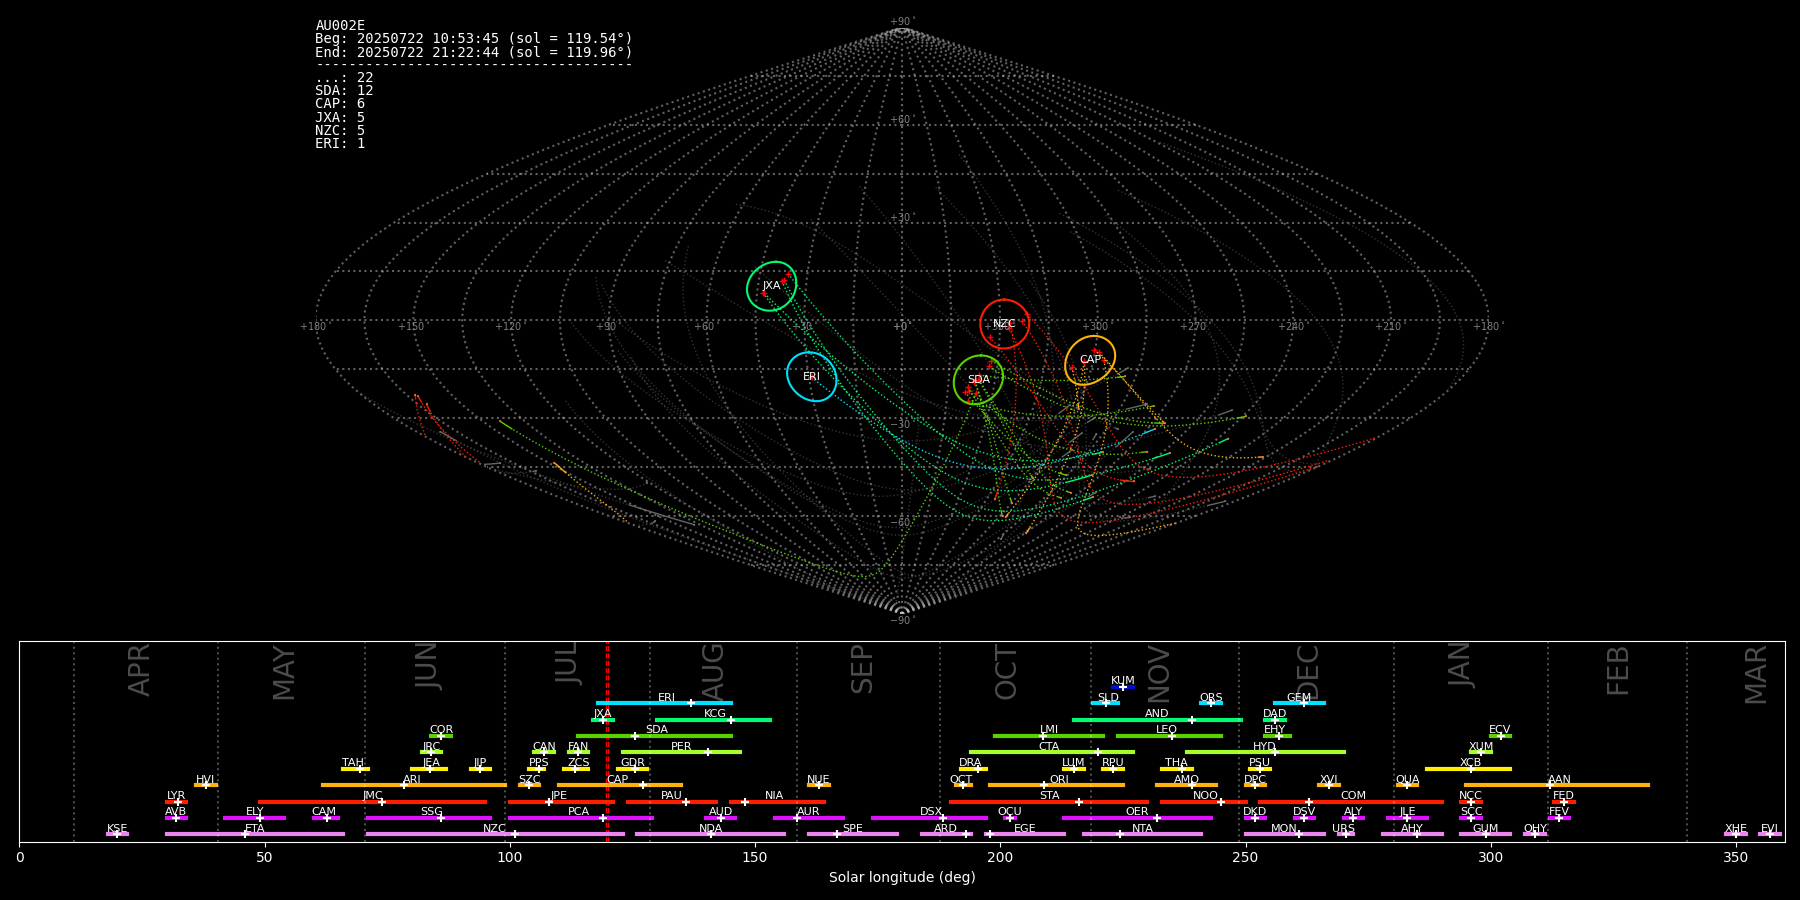Click the 'NZC: 5' count in legend

point(340,131)
